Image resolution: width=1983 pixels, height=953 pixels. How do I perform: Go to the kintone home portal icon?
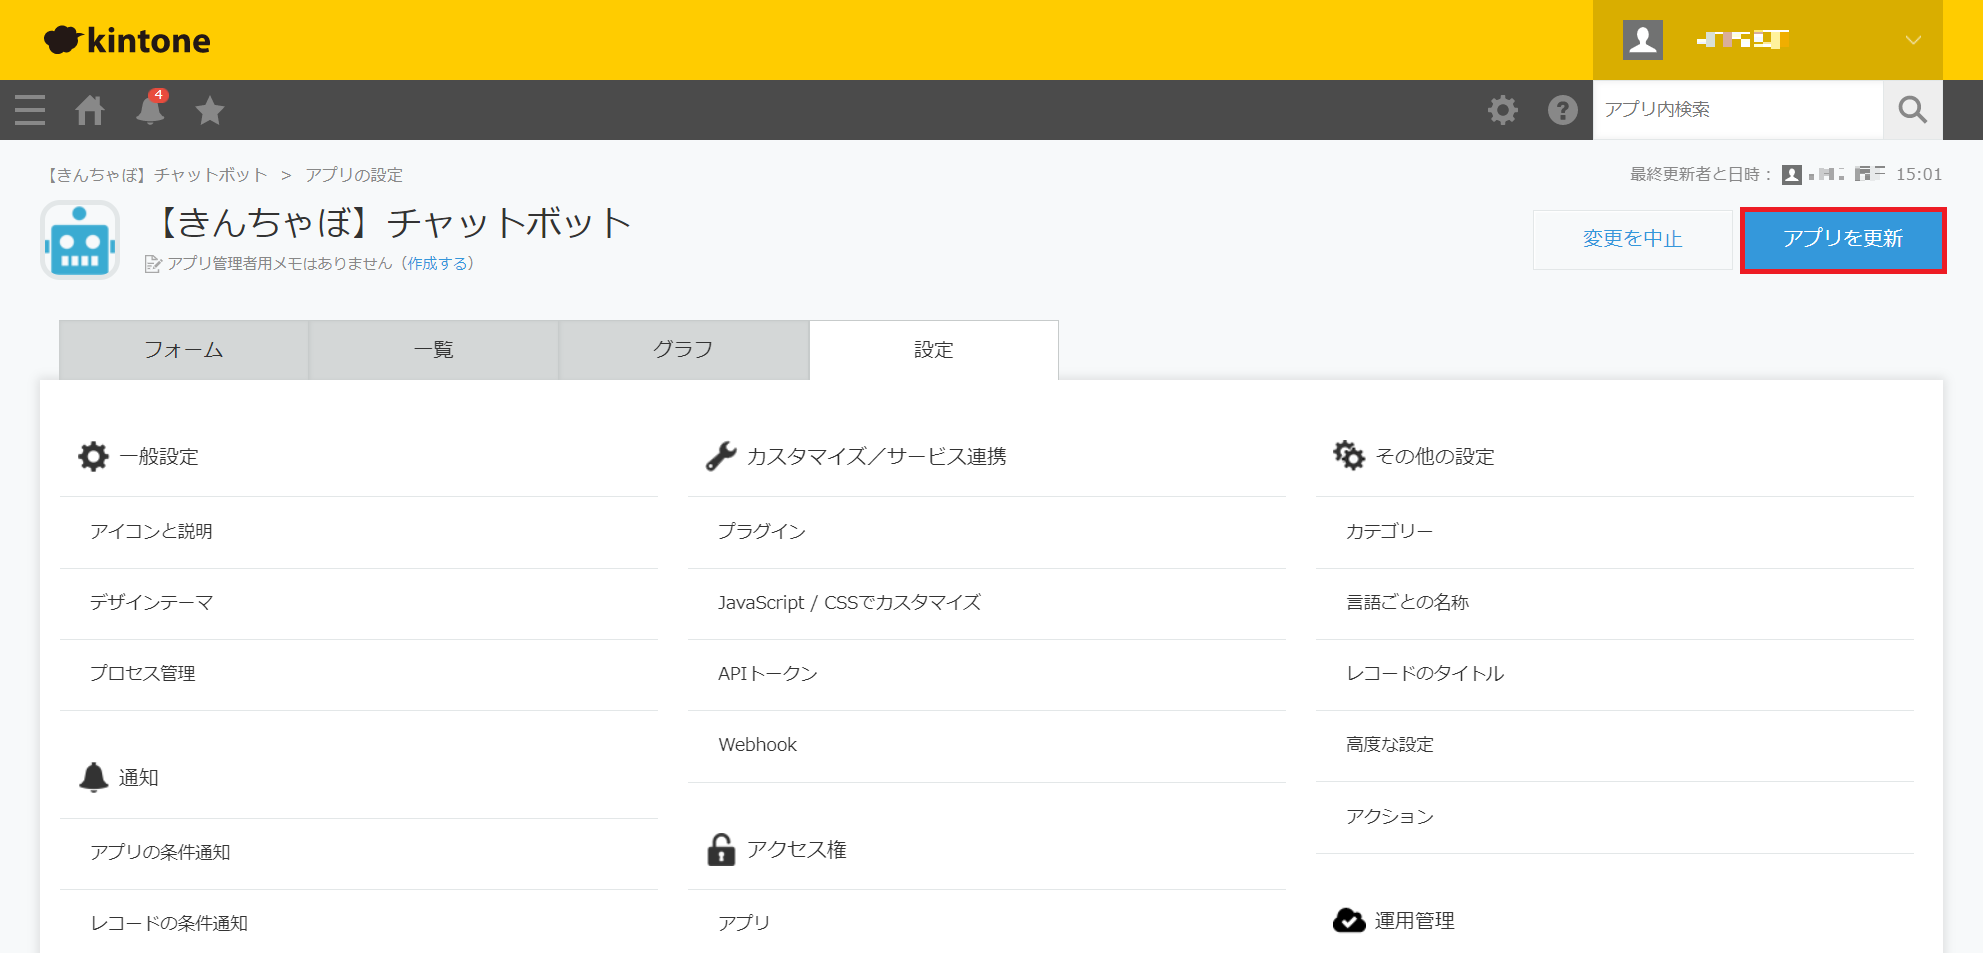tap(90, 110)
